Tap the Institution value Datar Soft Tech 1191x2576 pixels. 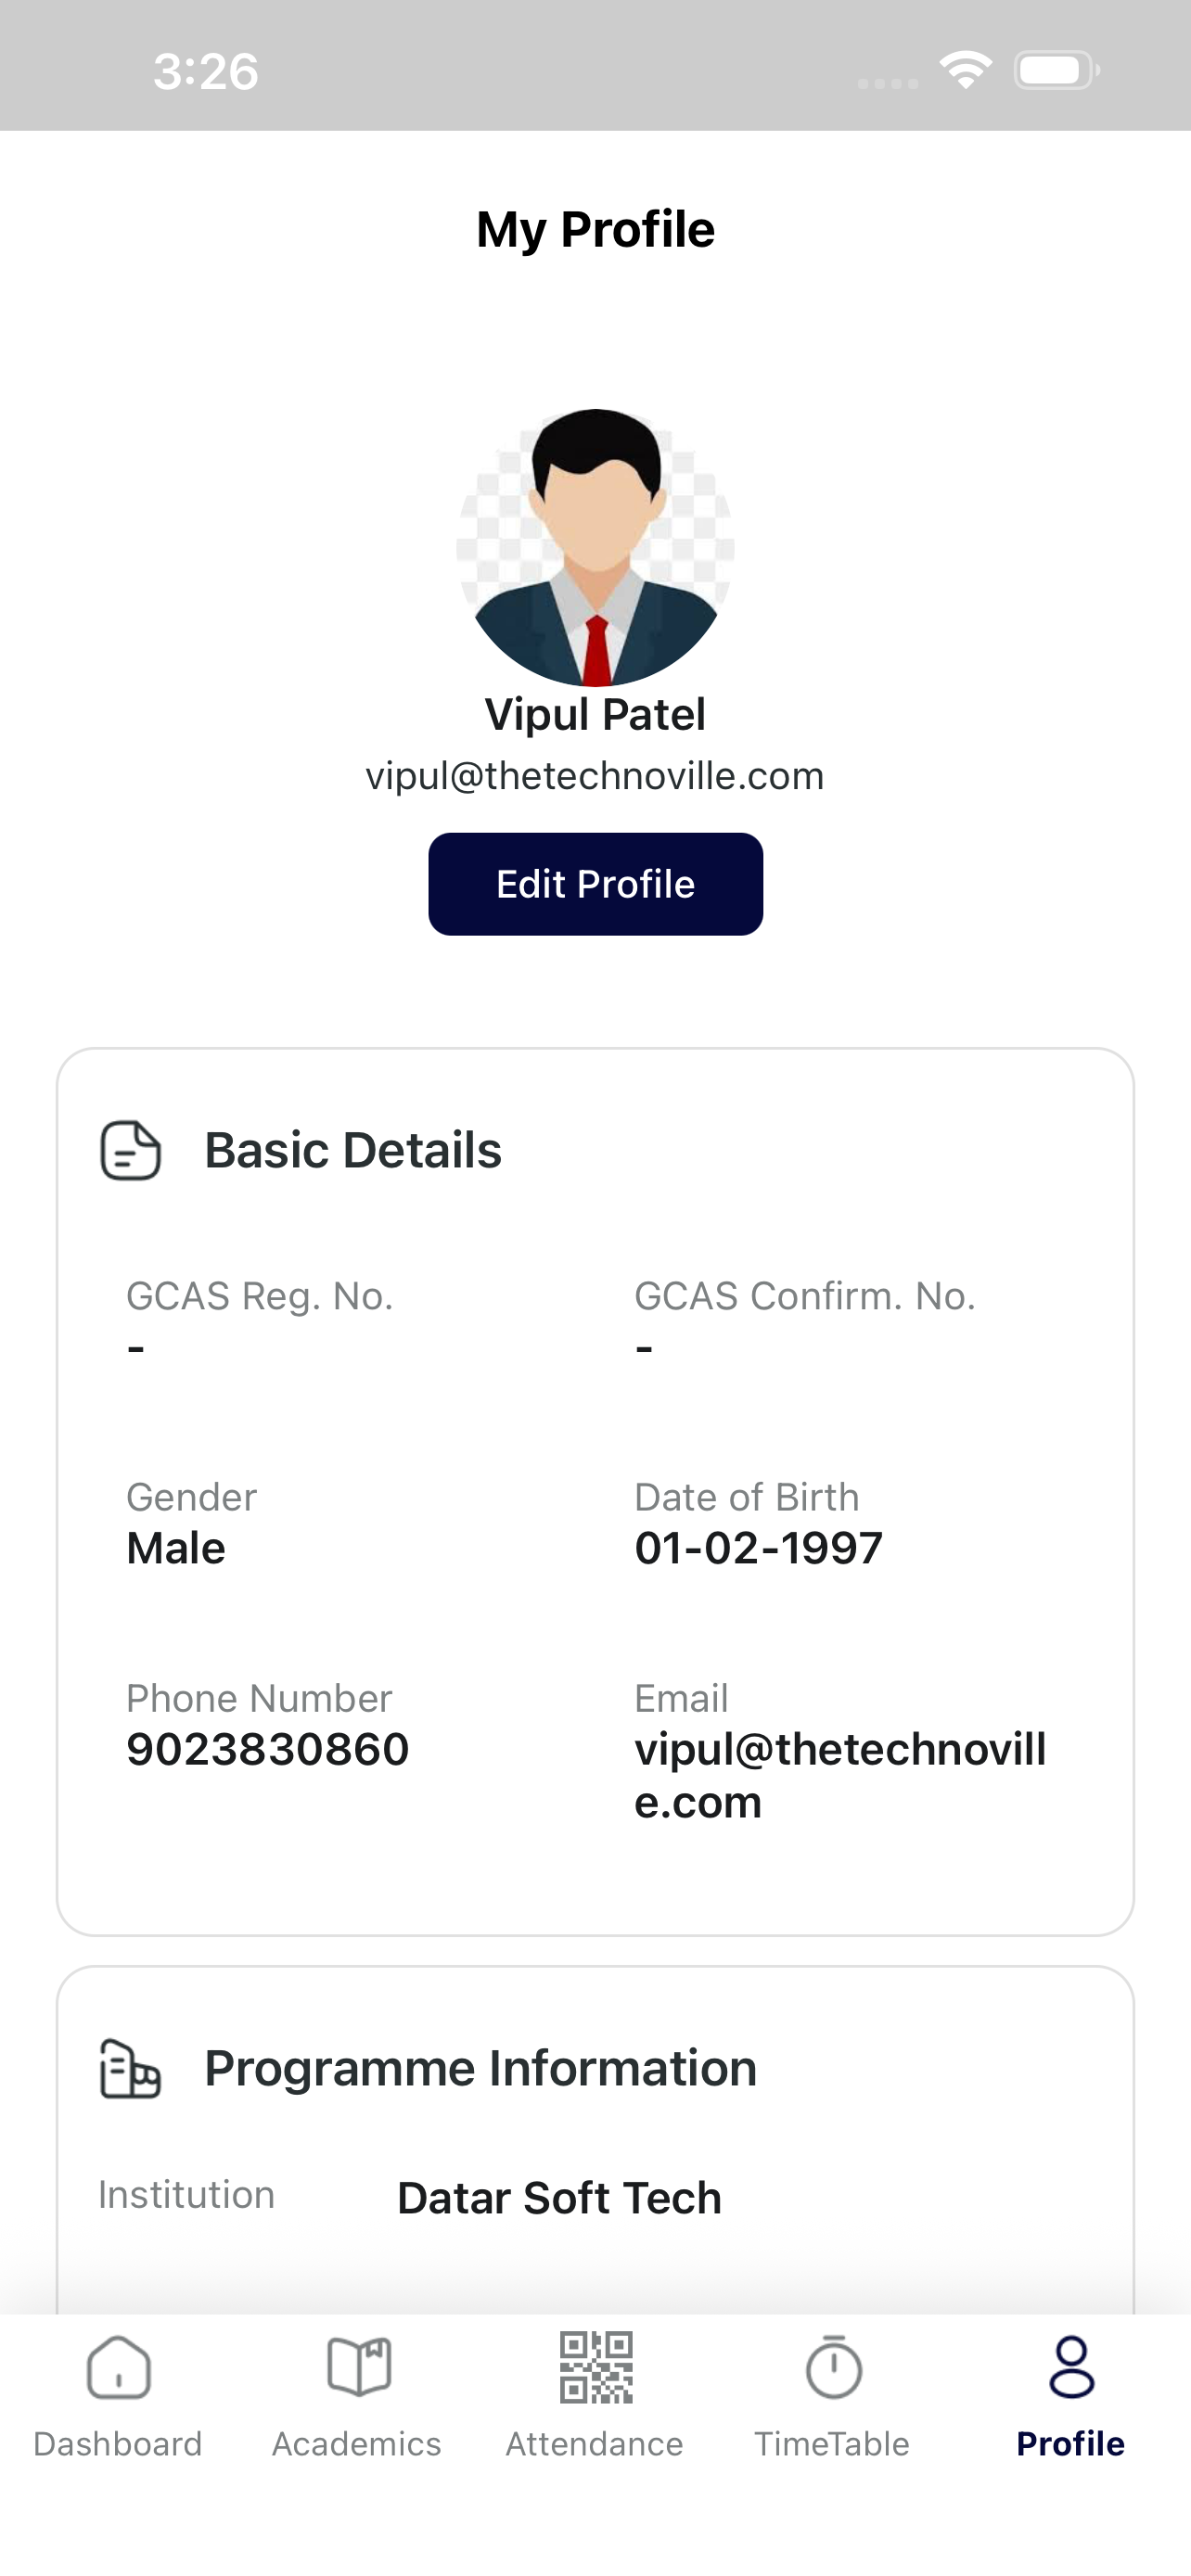click(x=559, y=2198)
